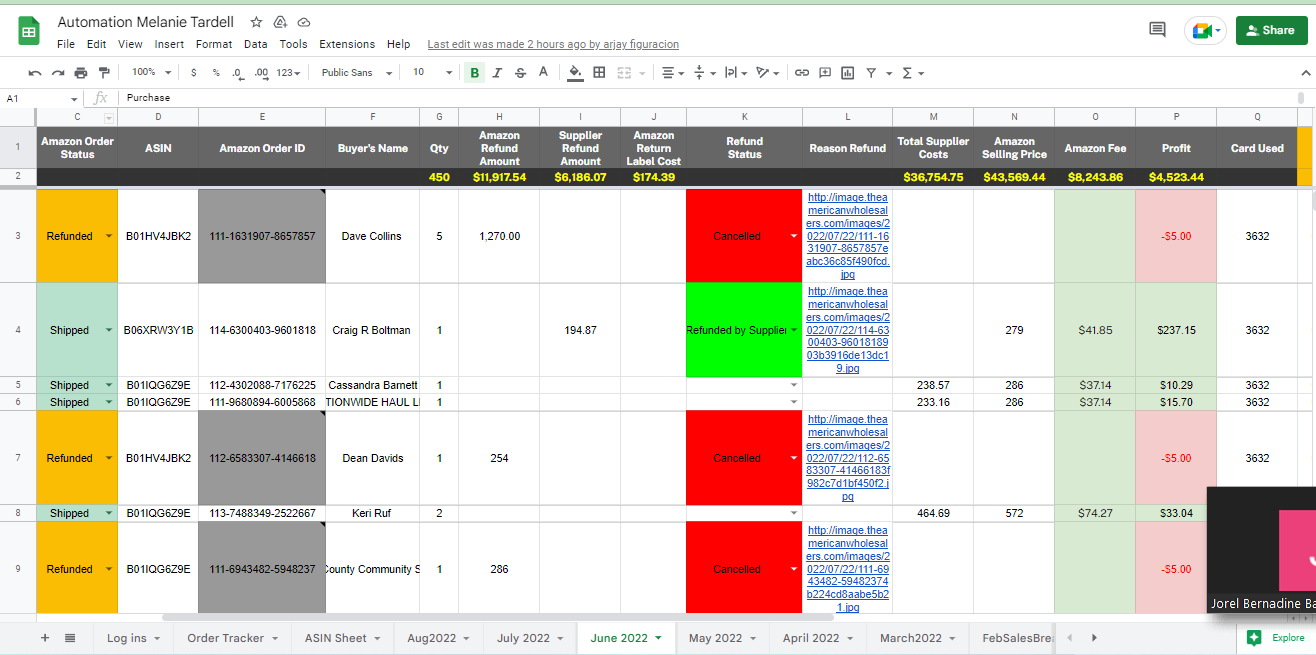The height and width of the screenshot is (655, 1316).
Task: Open the Extensions menu
Action: (347, 44)
